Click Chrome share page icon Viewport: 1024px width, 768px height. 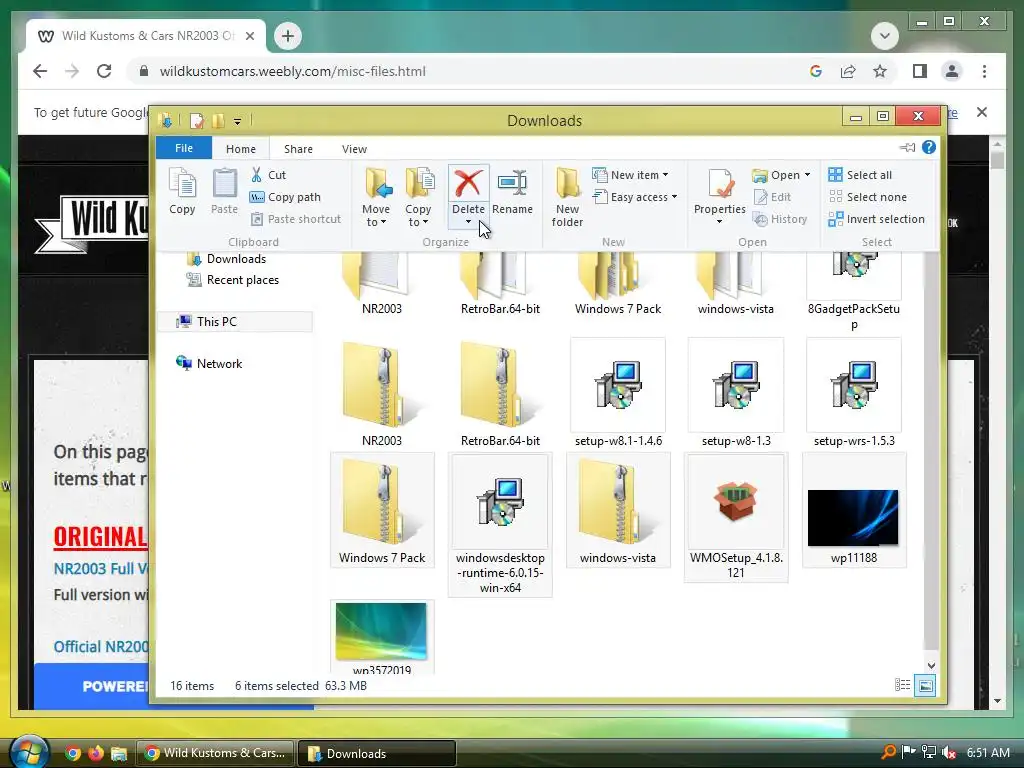pos(848,71)
